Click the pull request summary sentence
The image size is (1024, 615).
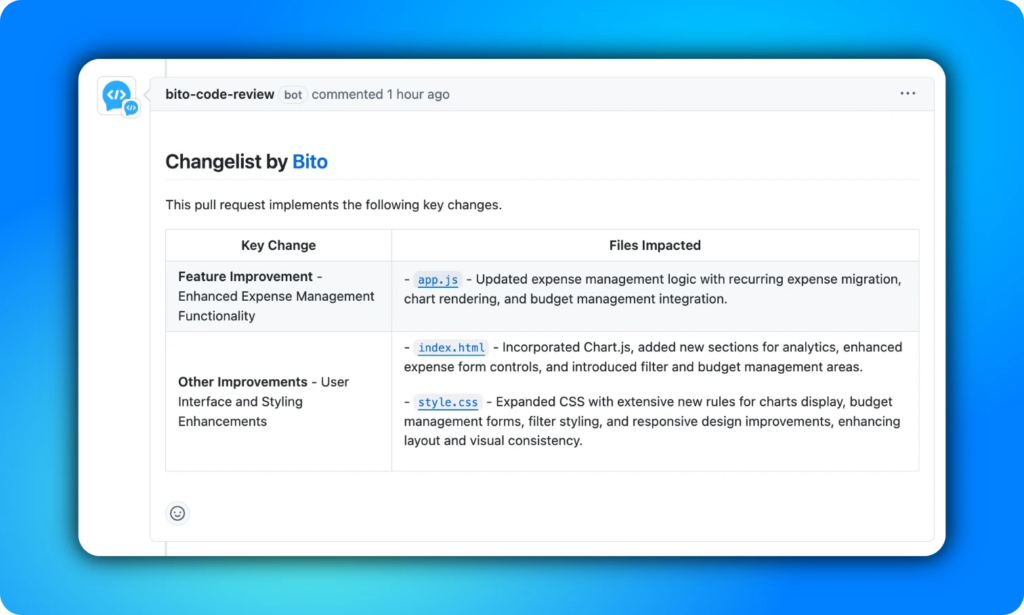click(335, 205)
